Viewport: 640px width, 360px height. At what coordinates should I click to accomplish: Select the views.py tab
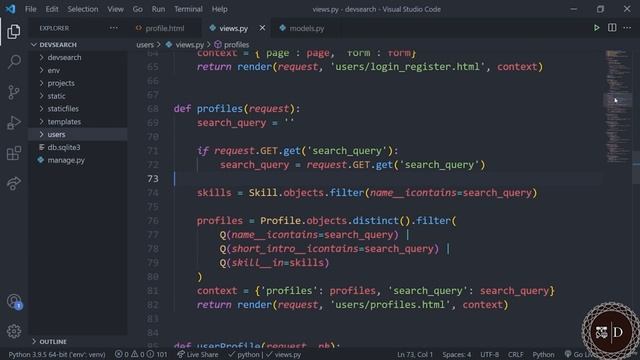click(x=233, y=28)
